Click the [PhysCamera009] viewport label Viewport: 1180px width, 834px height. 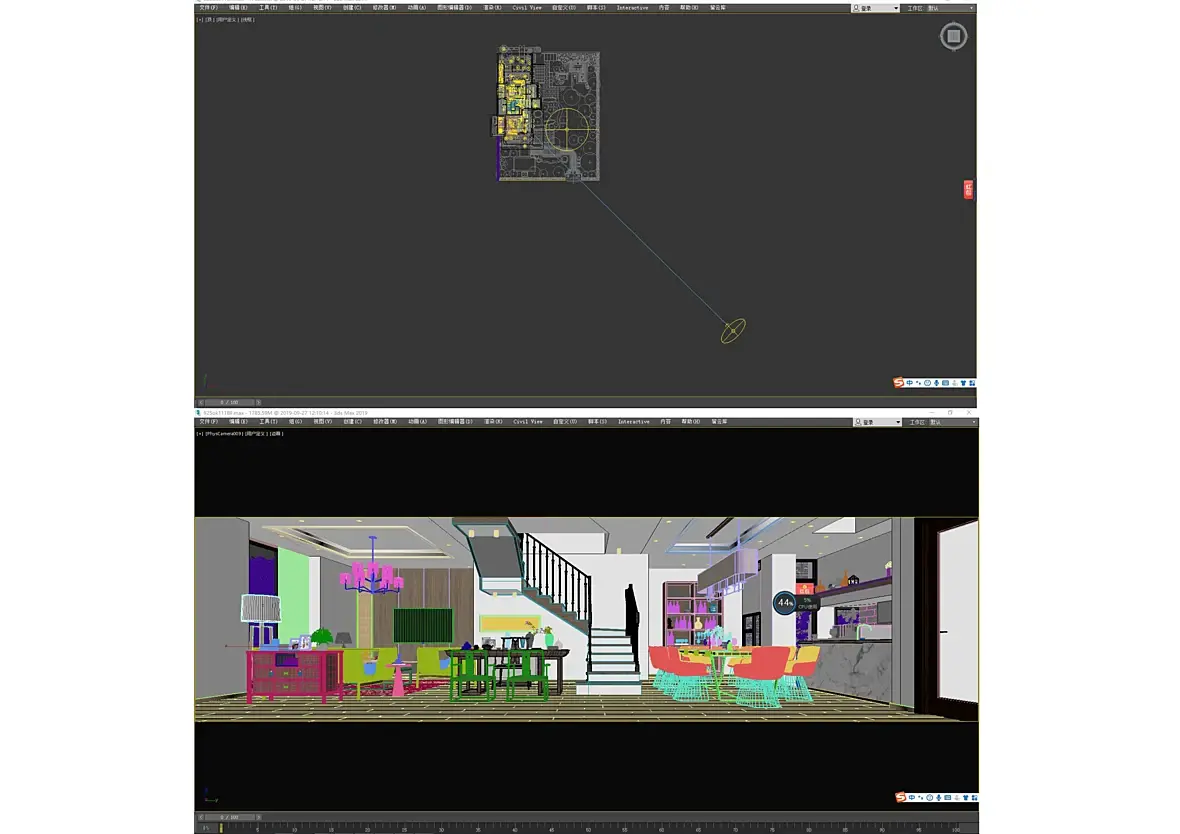coord(224,434)
